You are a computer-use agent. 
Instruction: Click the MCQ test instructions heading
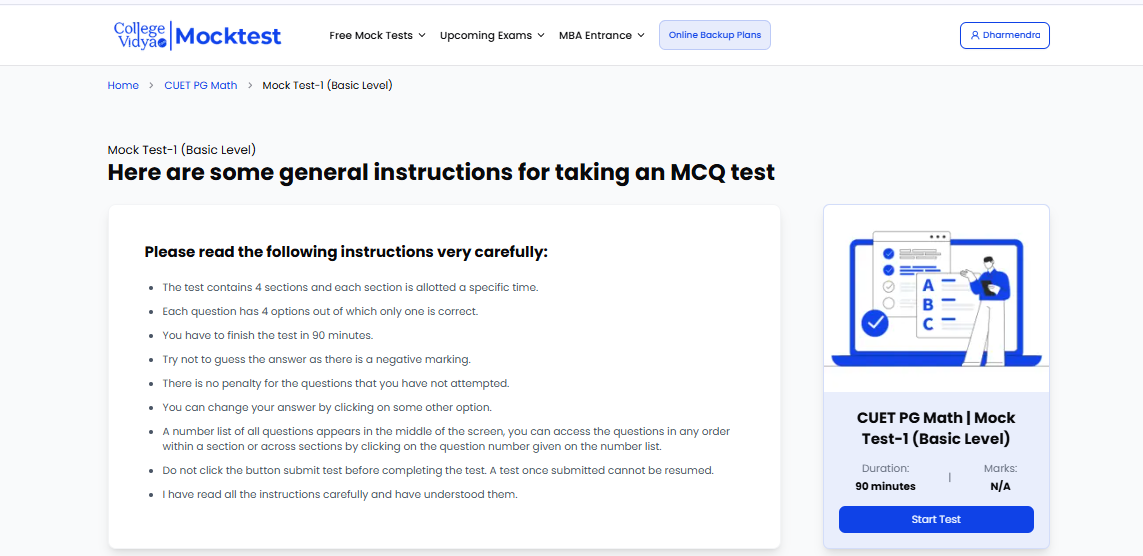441,172
